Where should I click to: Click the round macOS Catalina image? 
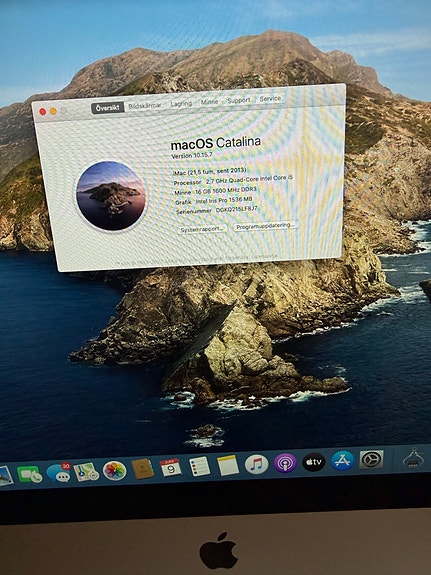111,196
